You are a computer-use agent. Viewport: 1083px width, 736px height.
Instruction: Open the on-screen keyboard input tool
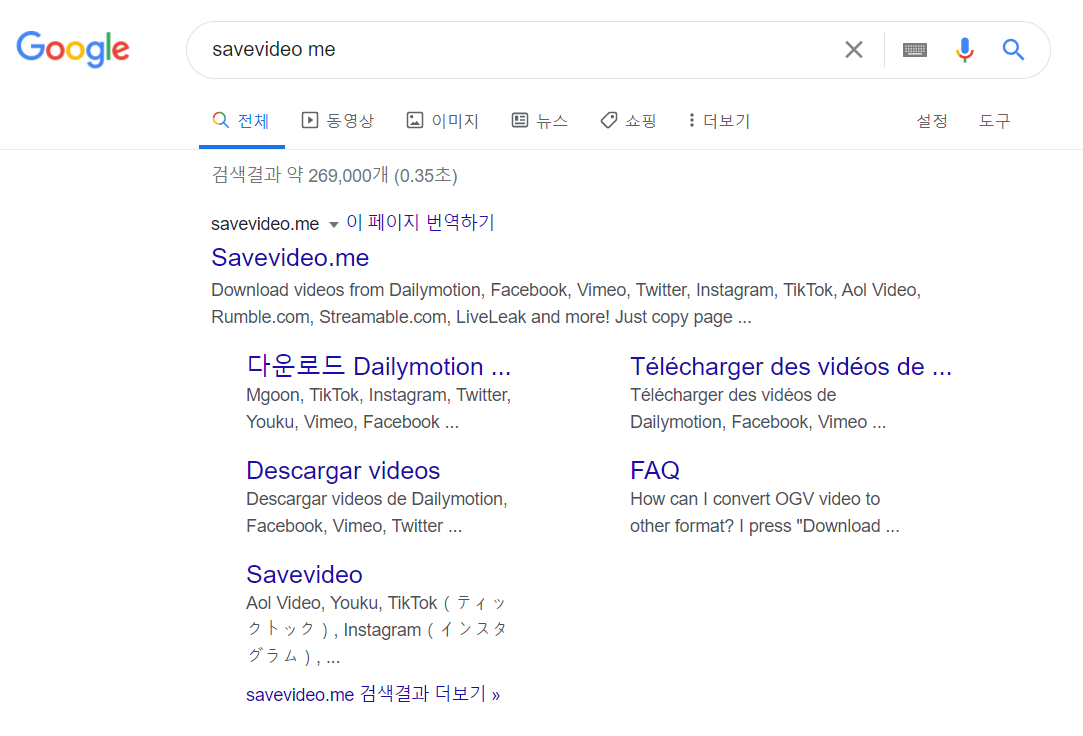click(914, 50)
